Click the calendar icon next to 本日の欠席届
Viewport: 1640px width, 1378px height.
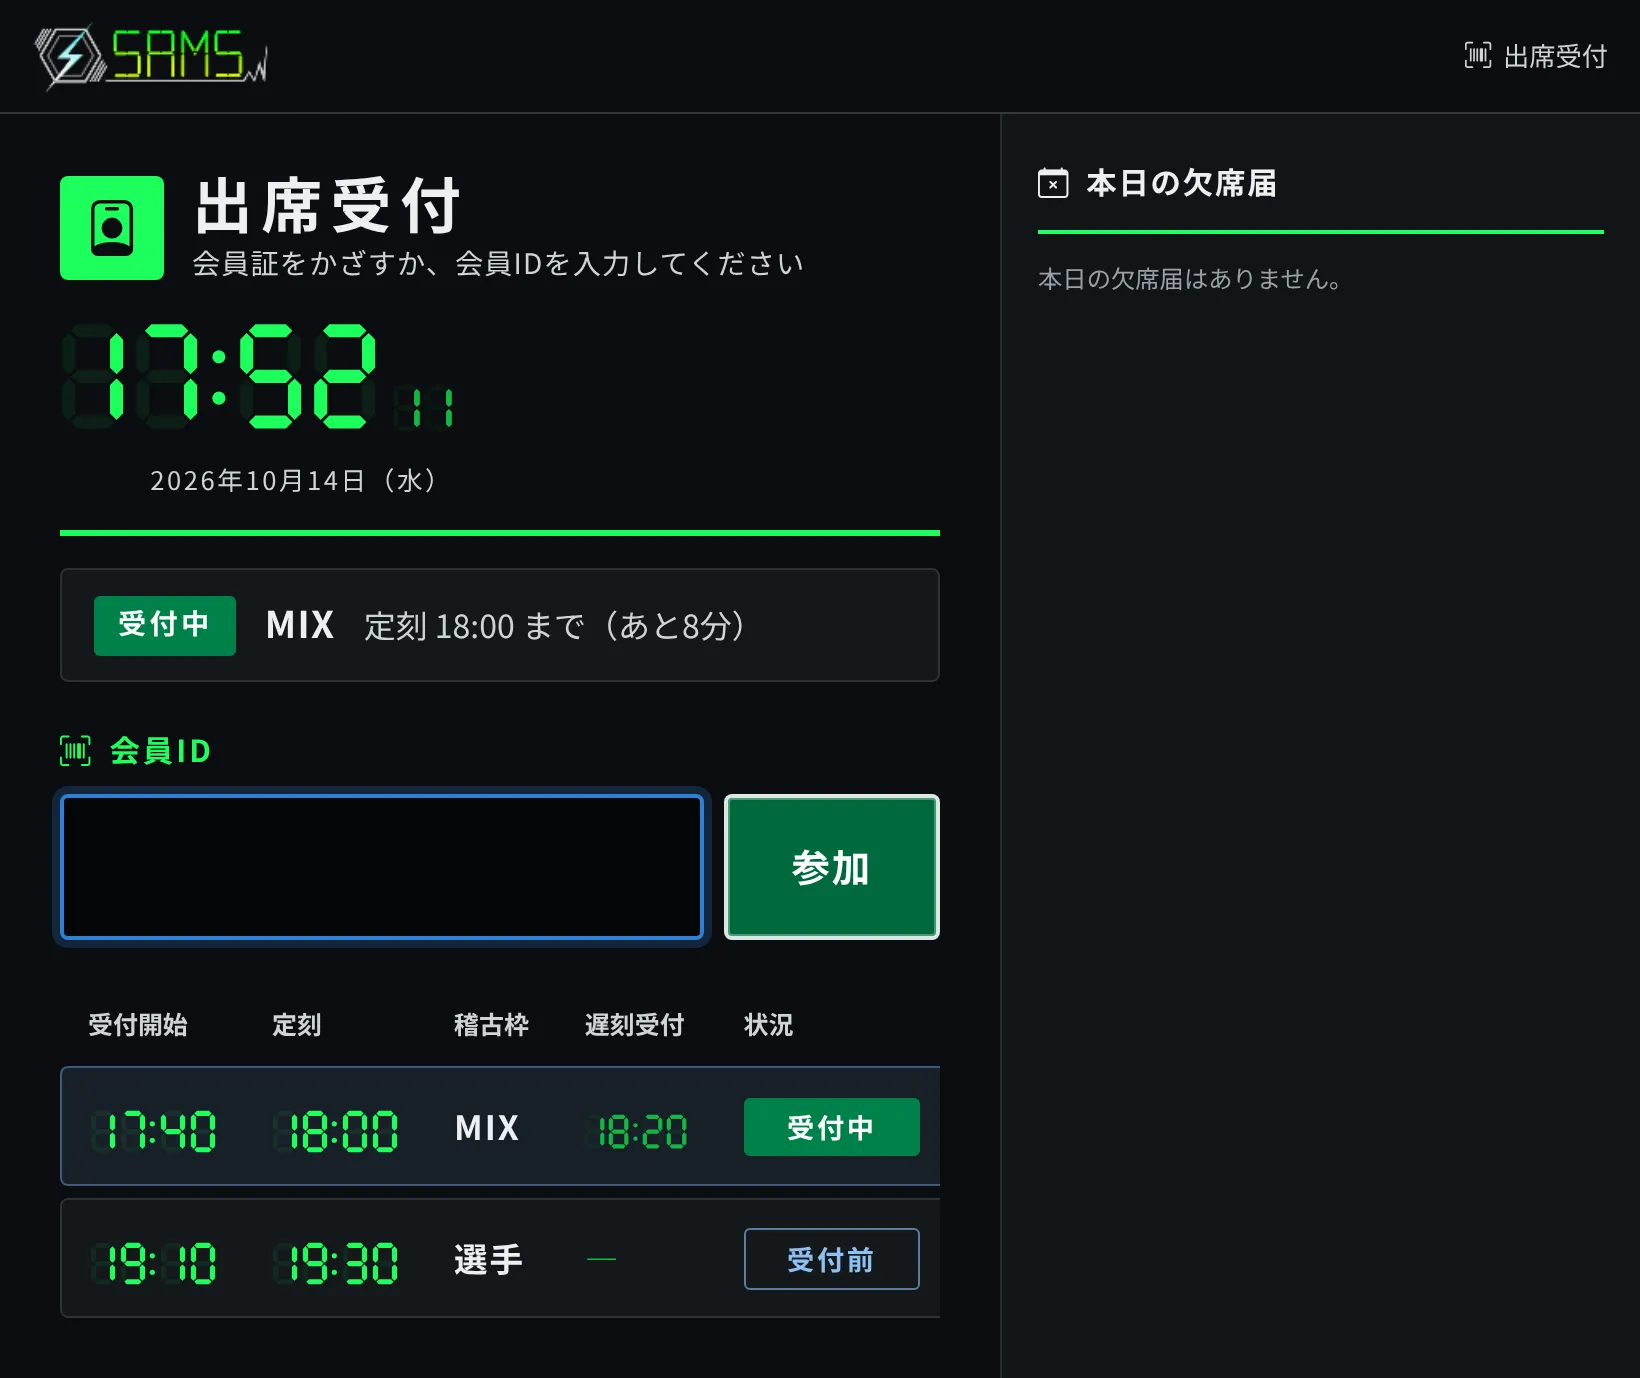point(1053,183)
